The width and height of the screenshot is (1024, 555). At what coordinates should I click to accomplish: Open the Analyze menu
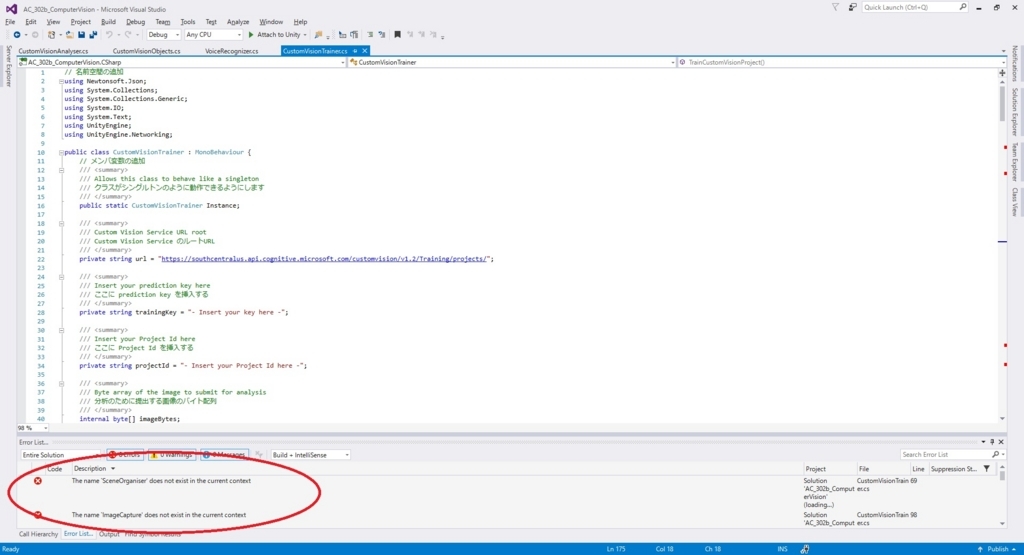[x=238, y=22]
